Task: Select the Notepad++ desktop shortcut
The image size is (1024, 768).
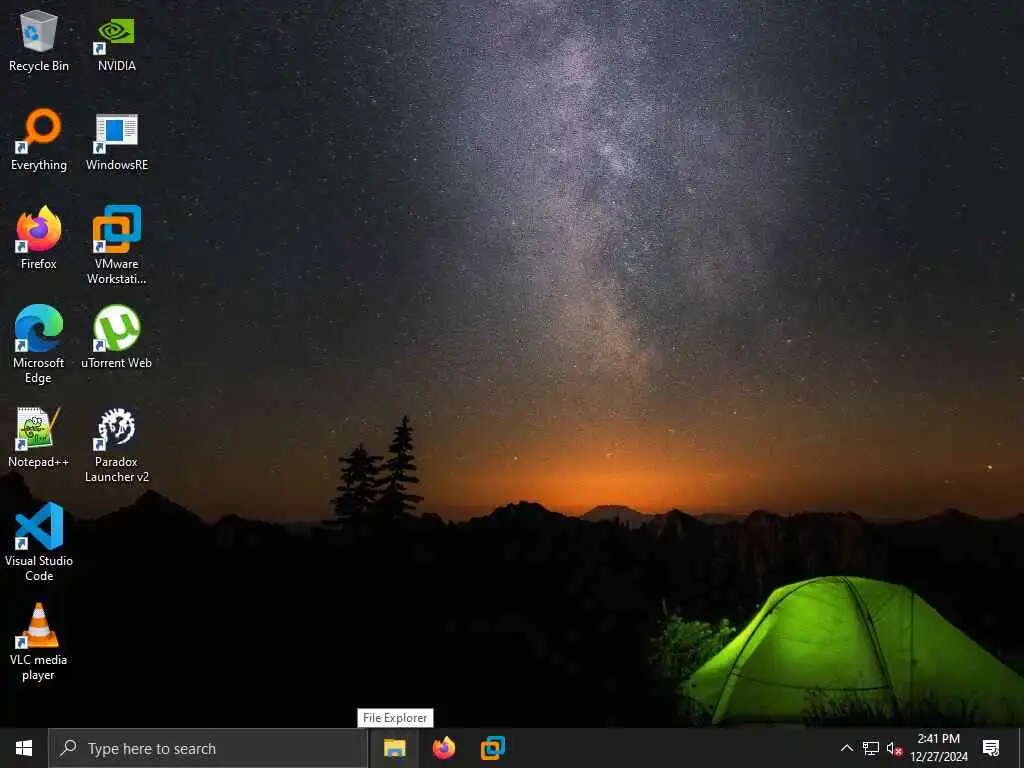Action: (39, 437)
